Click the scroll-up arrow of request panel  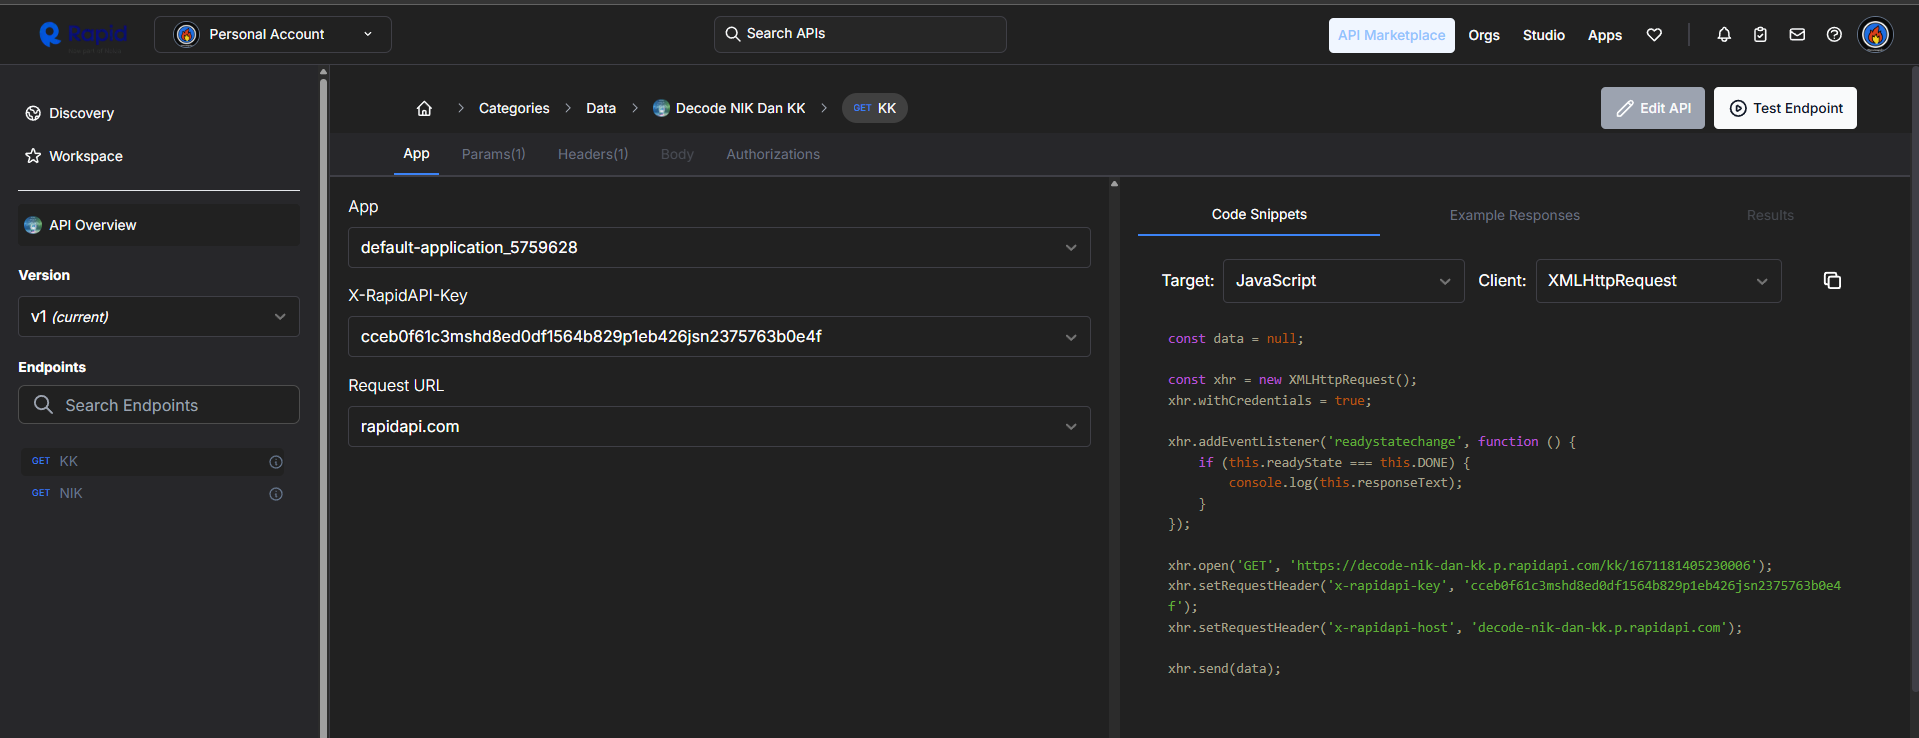(1114, 184)
